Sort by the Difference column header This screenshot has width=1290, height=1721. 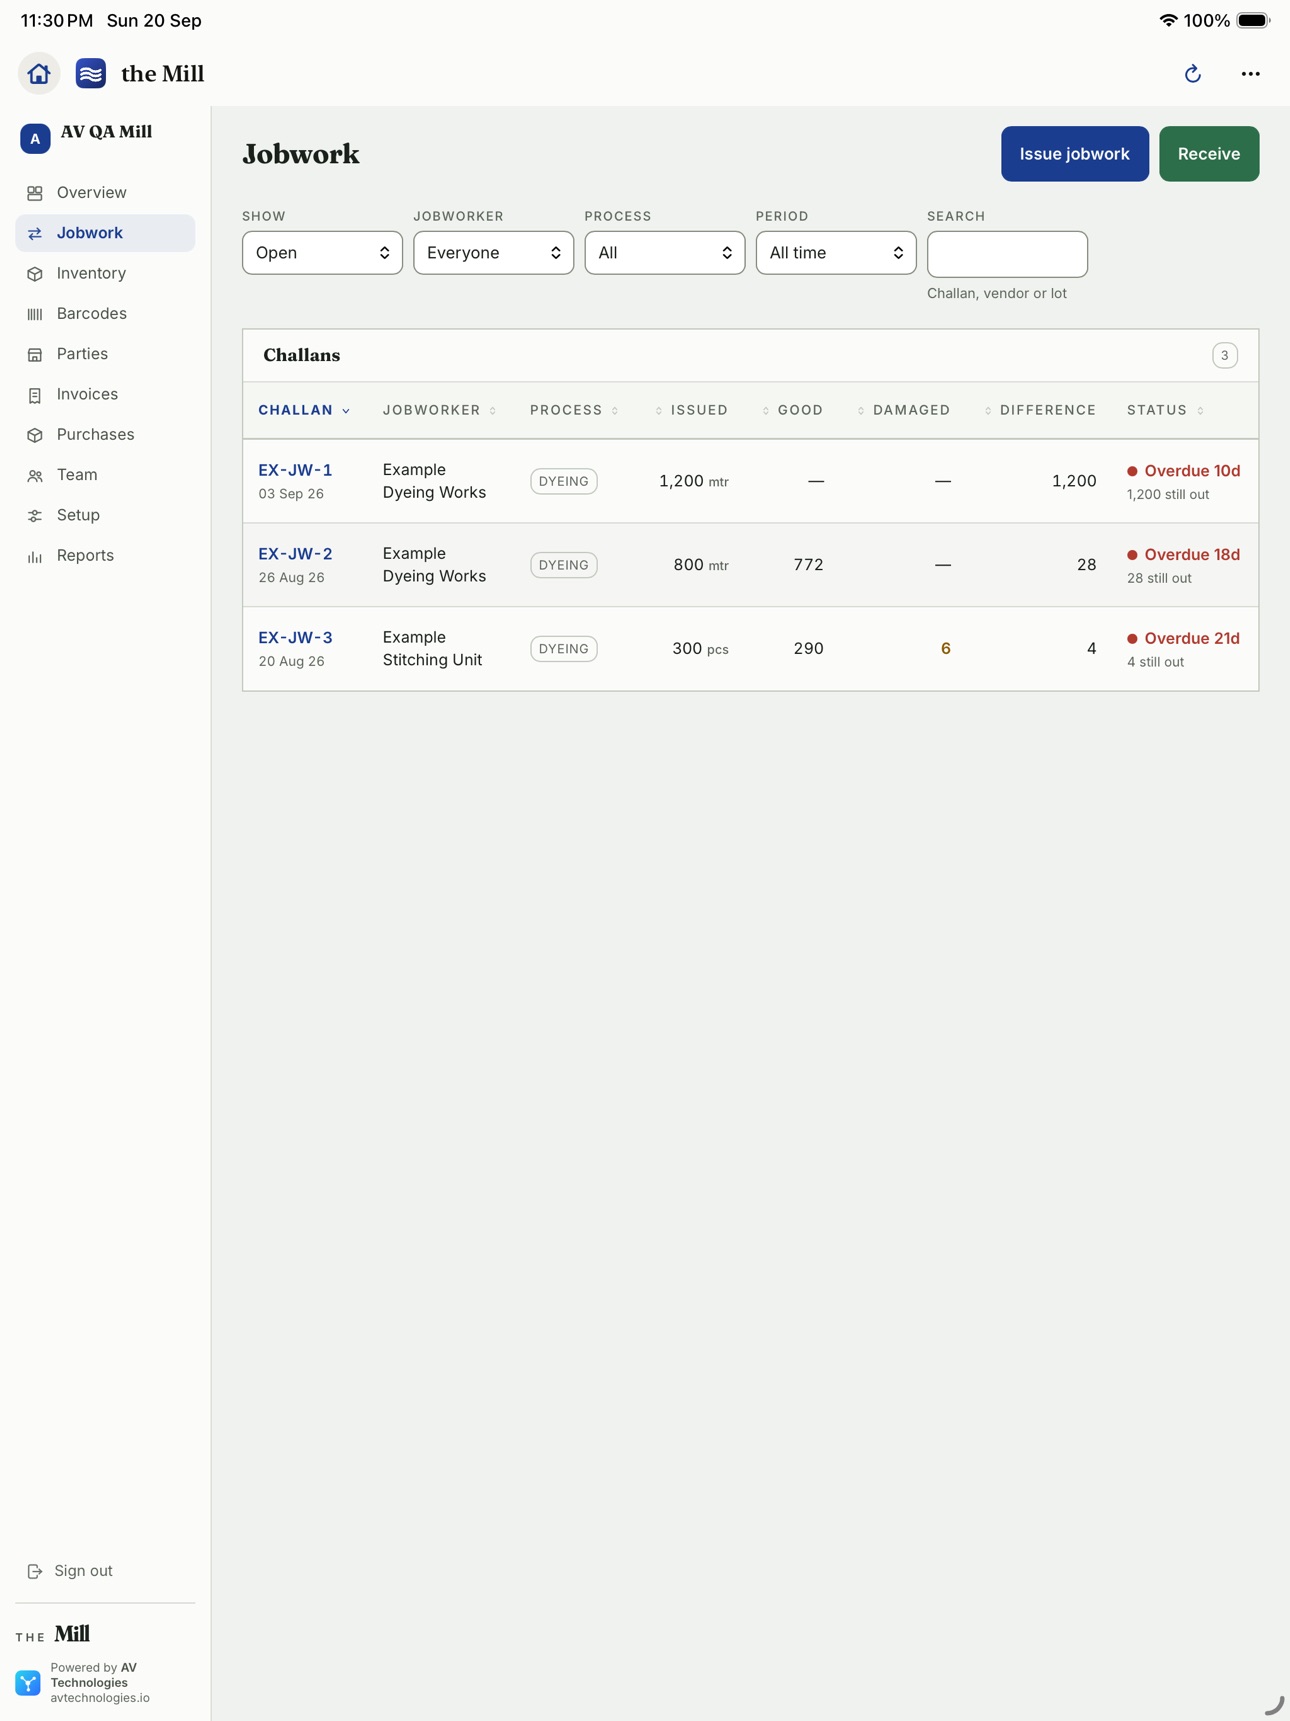(x=1040, y=410)
